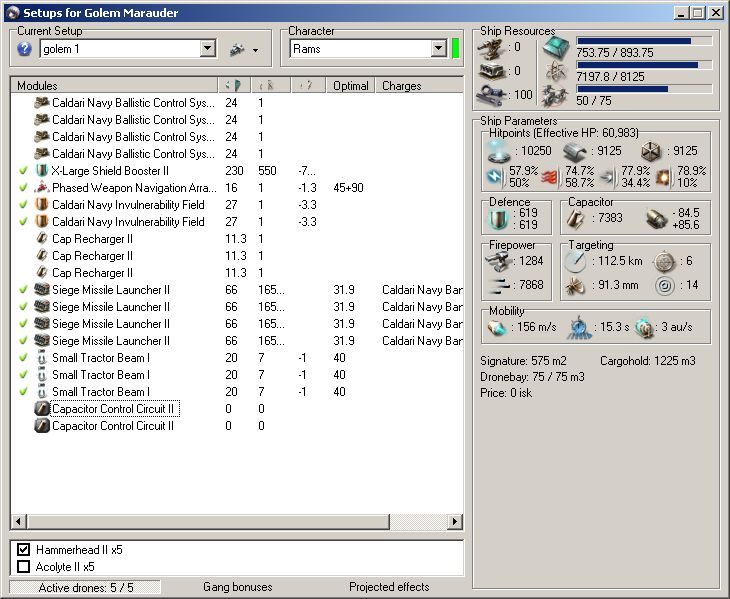Viewport: 730px width, 599px height.
Task: Toggle last Small Tractor Beam I checkmark
Action: click(23, 391)
